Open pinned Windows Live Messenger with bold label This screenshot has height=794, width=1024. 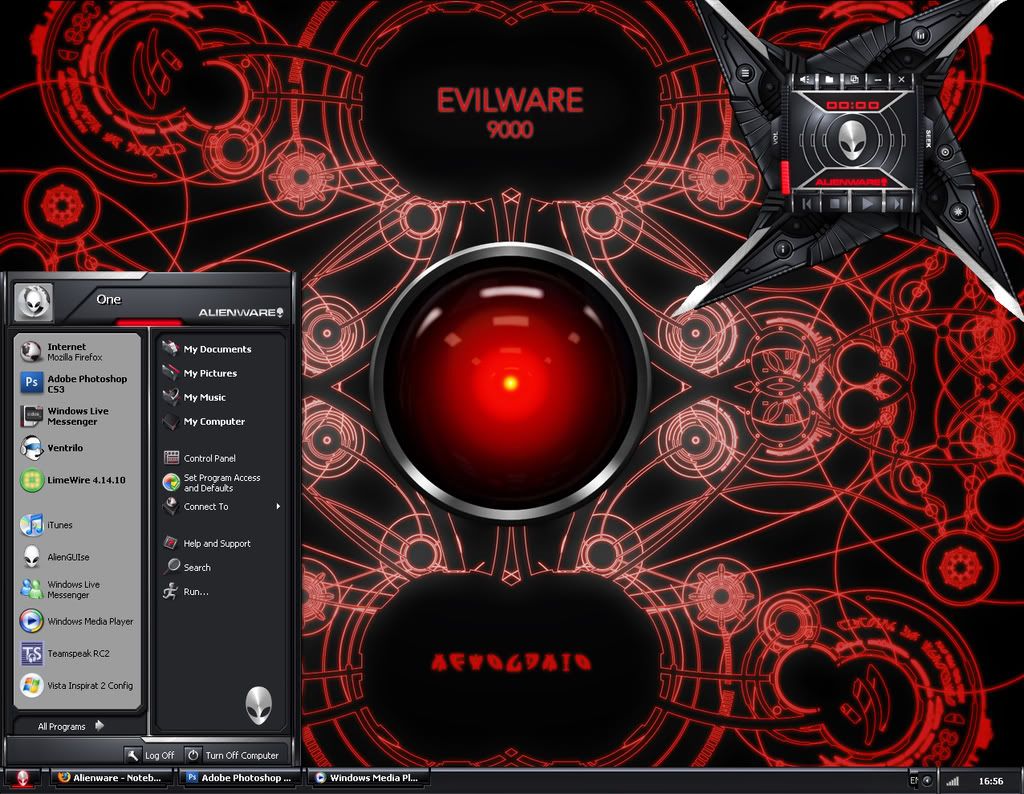click(x=77, y=416)
